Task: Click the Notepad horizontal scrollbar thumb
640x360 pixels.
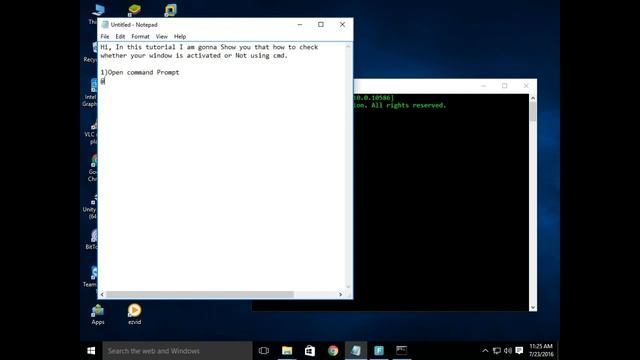Action: (200, 294)
